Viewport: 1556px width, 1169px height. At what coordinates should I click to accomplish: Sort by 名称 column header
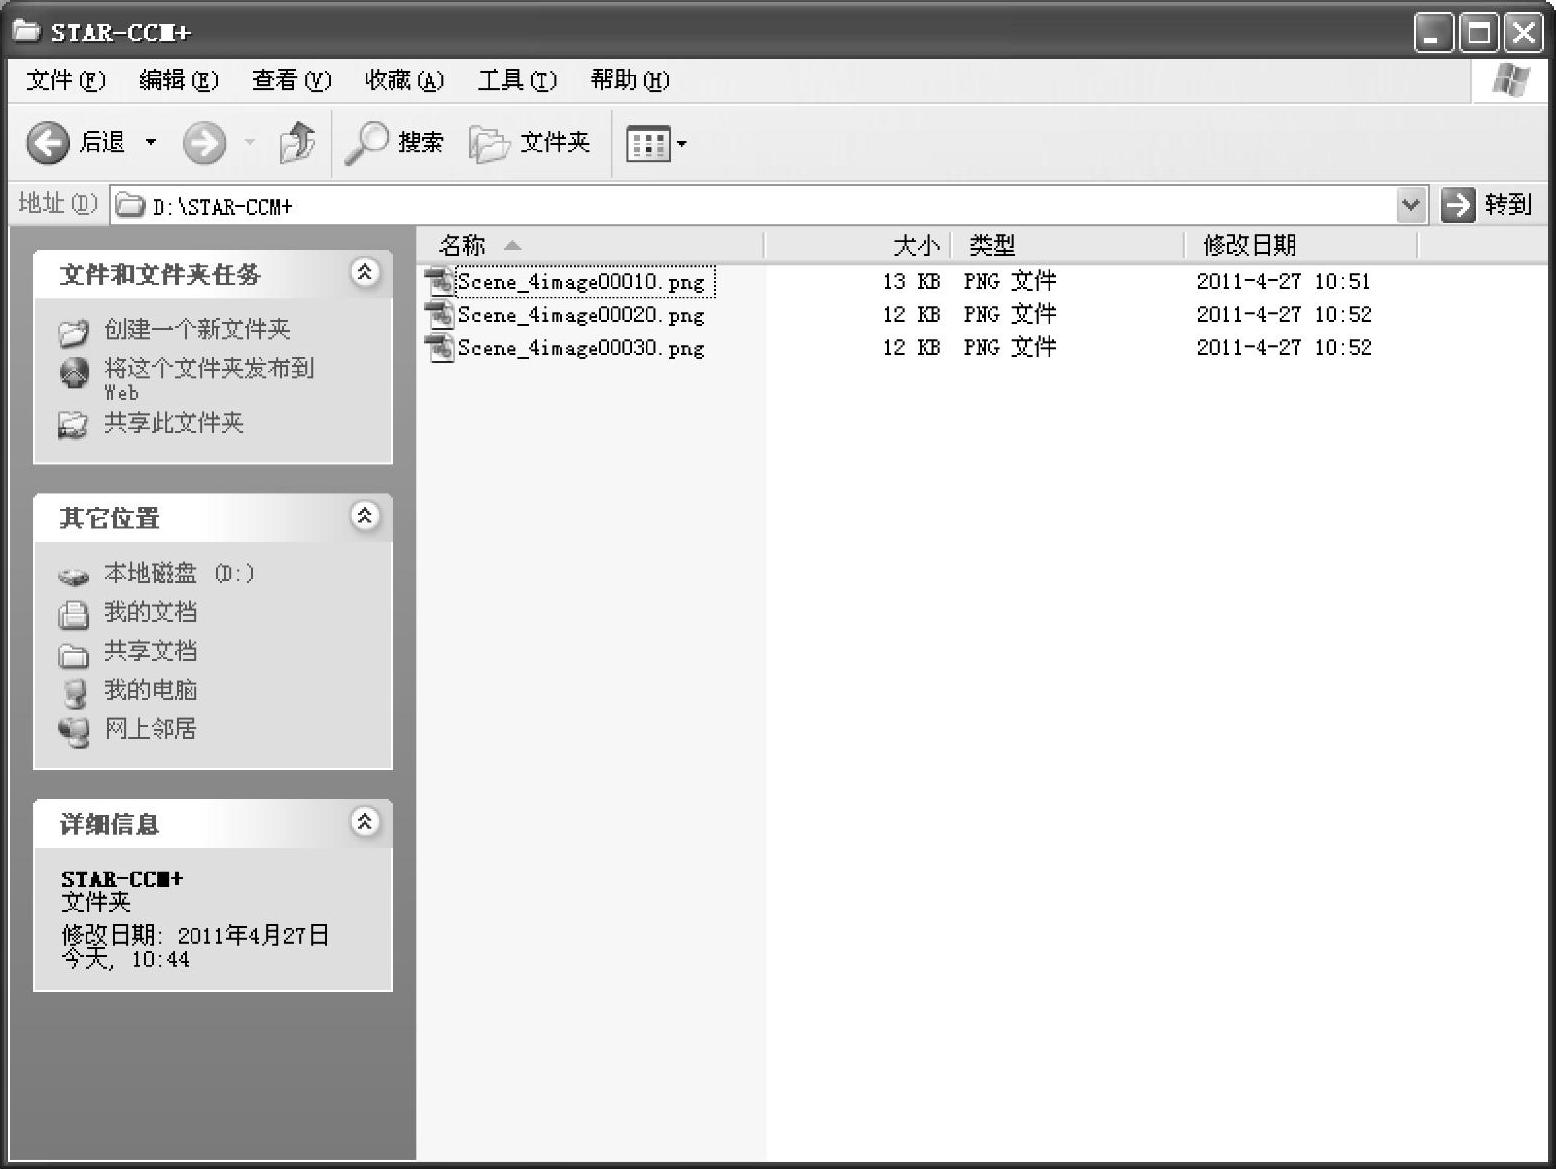pyautogui.click(x=590, y=245)
